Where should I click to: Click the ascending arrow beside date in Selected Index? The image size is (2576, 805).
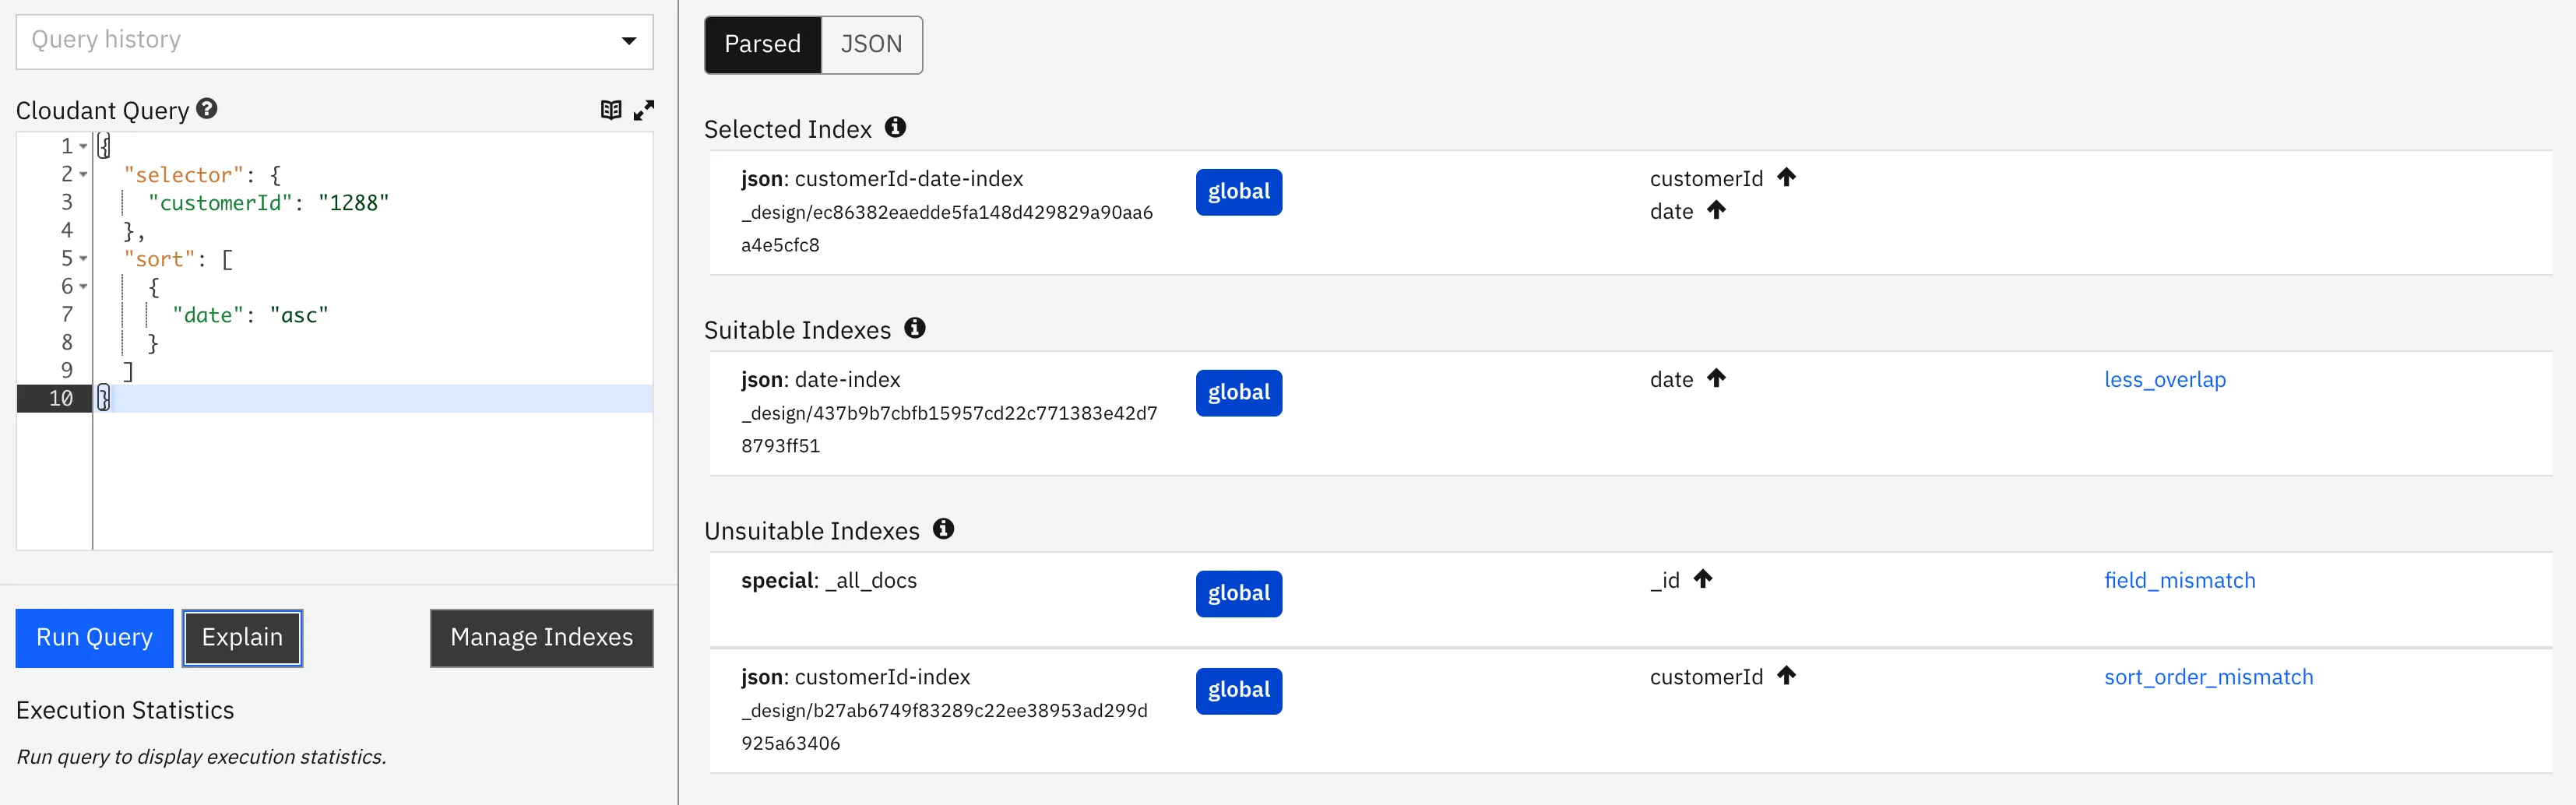pyautogui.click(x=1716, y=210)
